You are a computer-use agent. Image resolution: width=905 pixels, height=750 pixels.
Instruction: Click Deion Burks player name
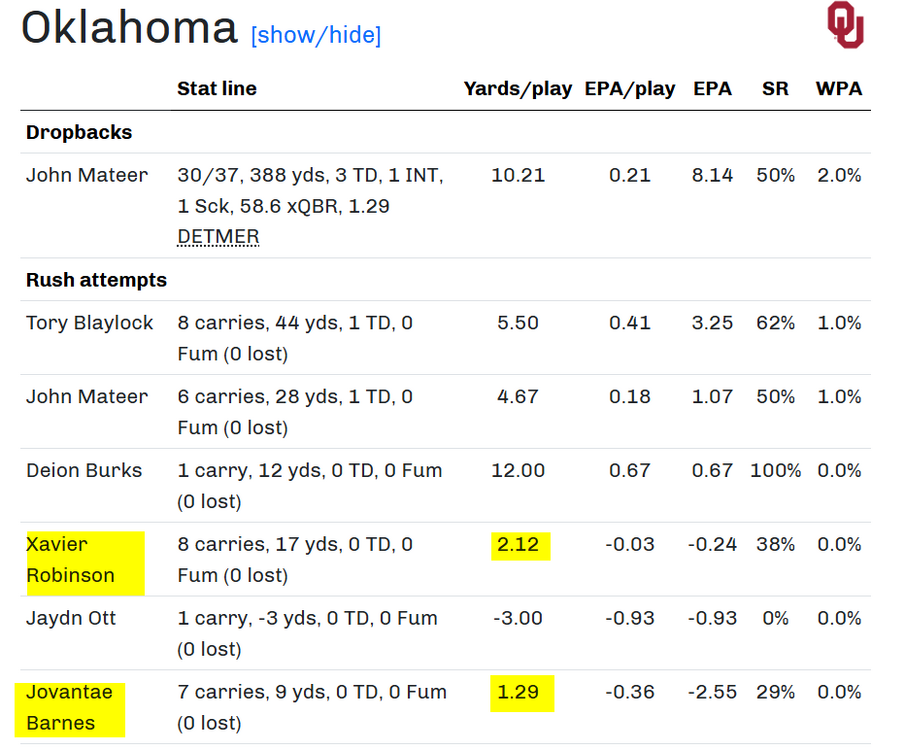tap(84, 471)
